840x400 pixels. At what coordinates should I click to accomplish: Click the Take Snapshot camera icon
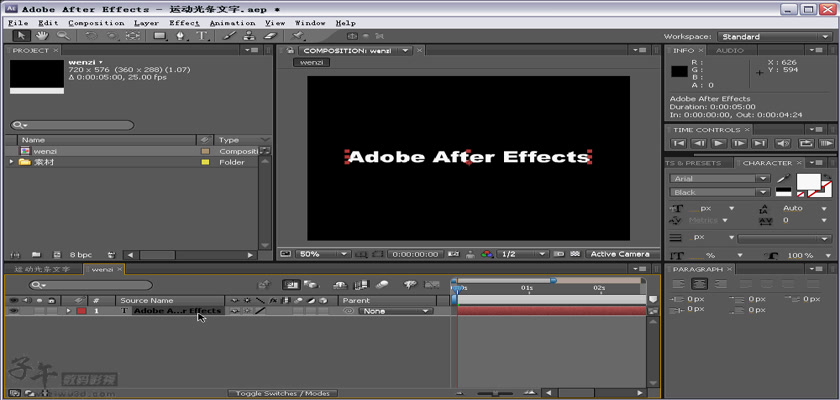454,254
